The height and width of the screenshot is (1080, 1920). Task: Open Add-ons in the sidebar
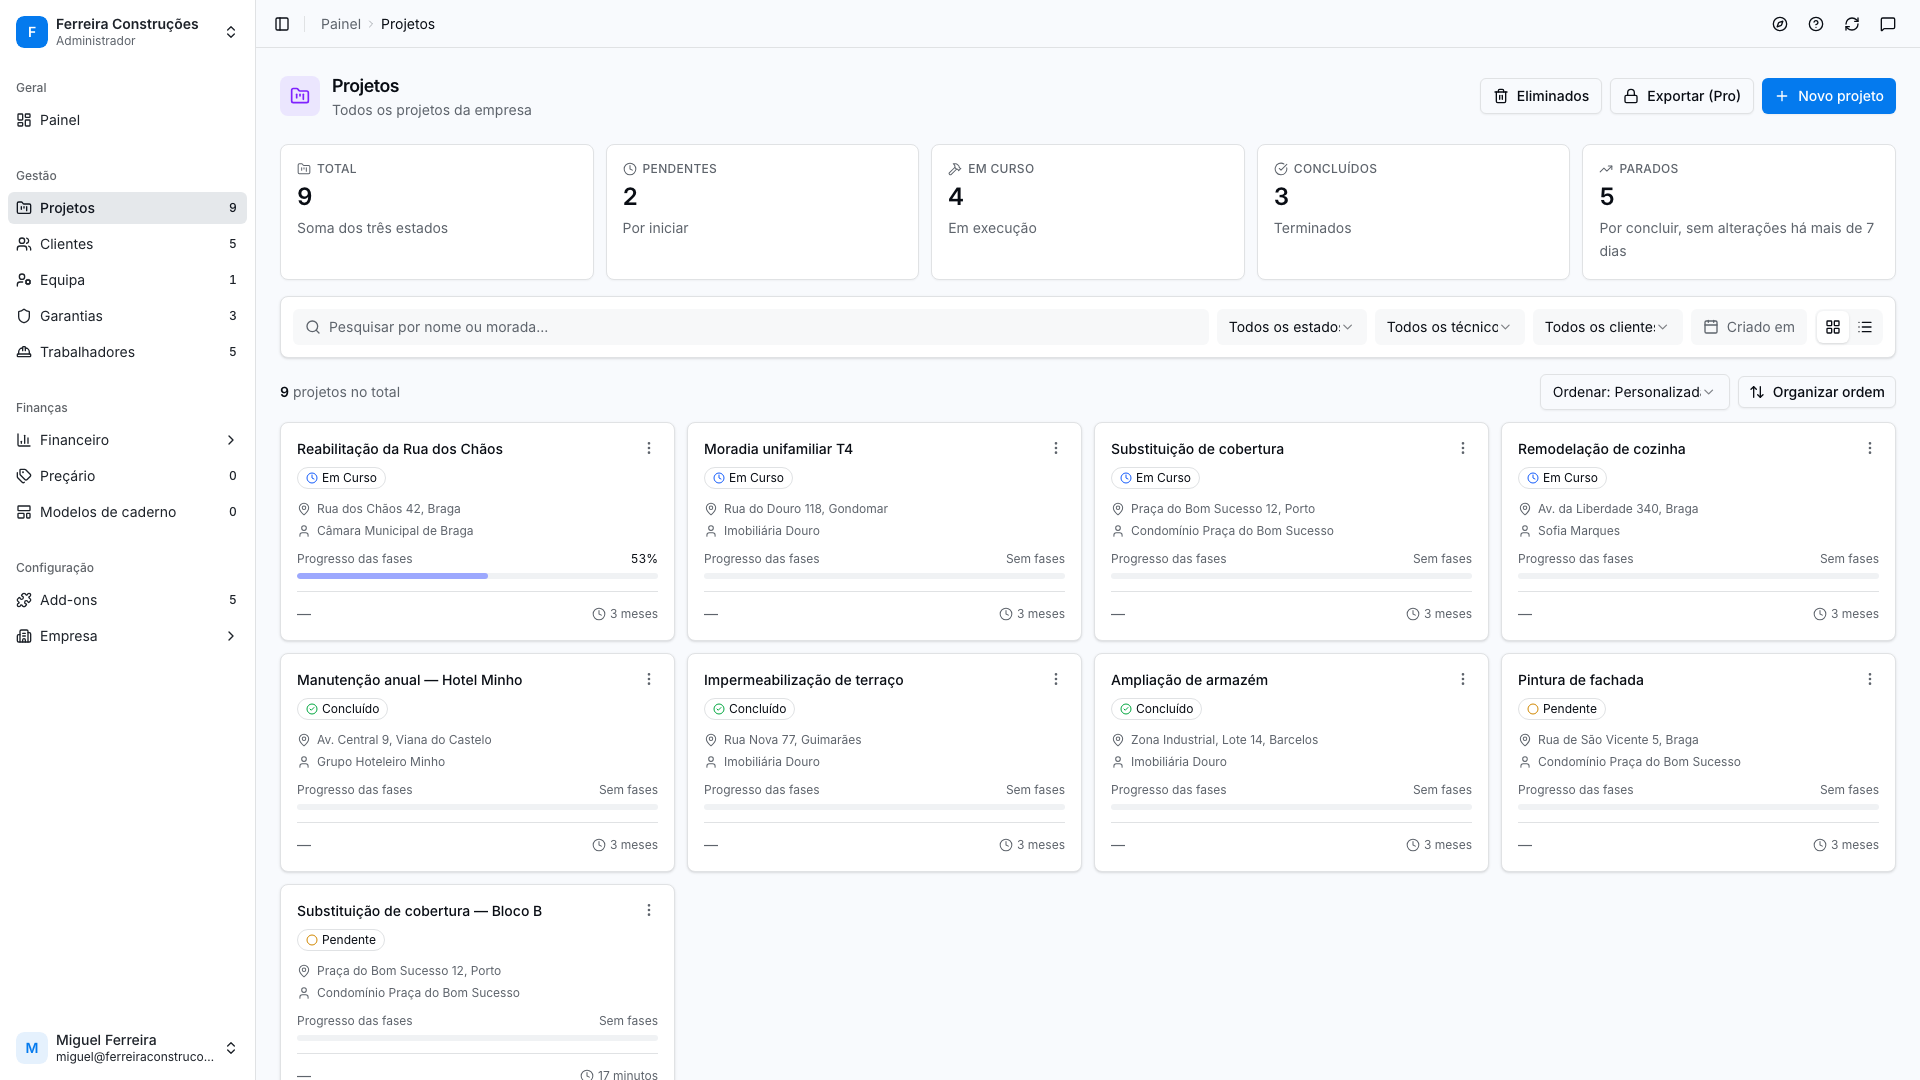click(128, 600)
